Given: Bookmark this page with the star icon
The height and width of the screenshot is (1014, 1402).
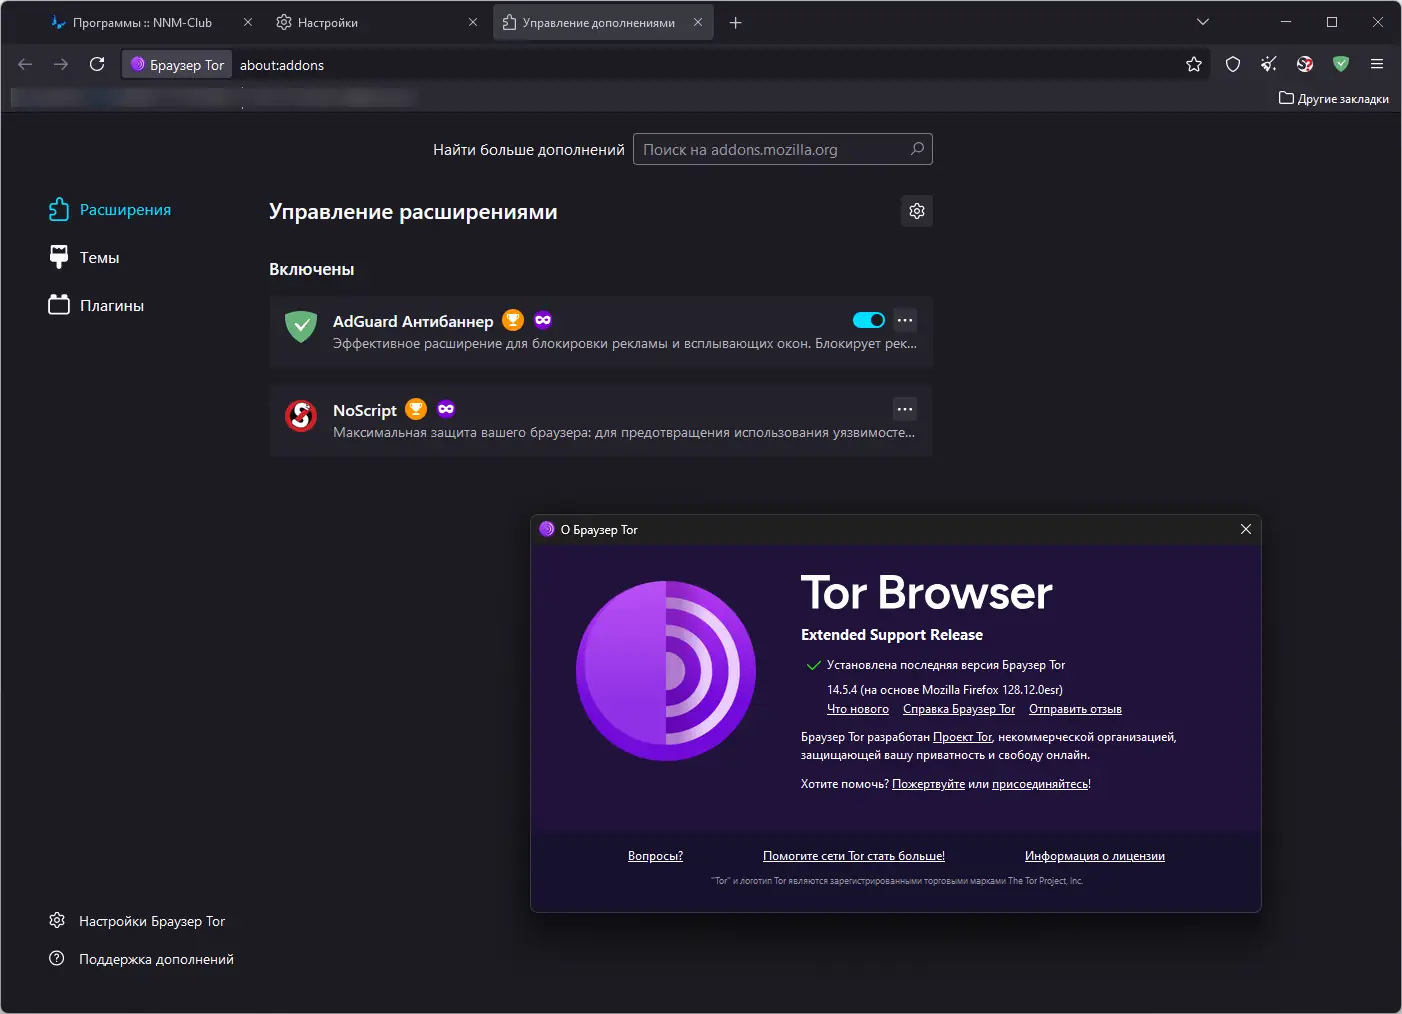Looking at the screenshot, I should (1194, 64).
